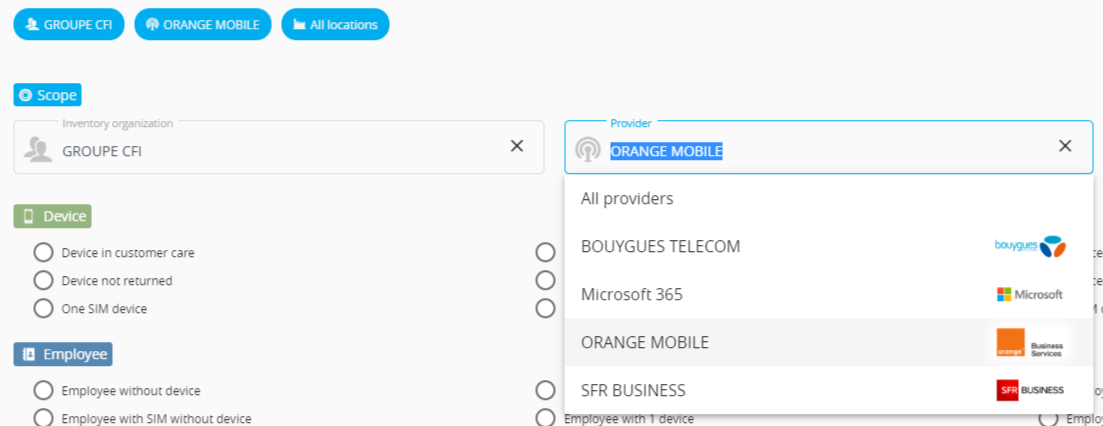Click the Bouygues Telecom logo icon
Viewport: 1103px width, 426px height.
(1030, 246)
